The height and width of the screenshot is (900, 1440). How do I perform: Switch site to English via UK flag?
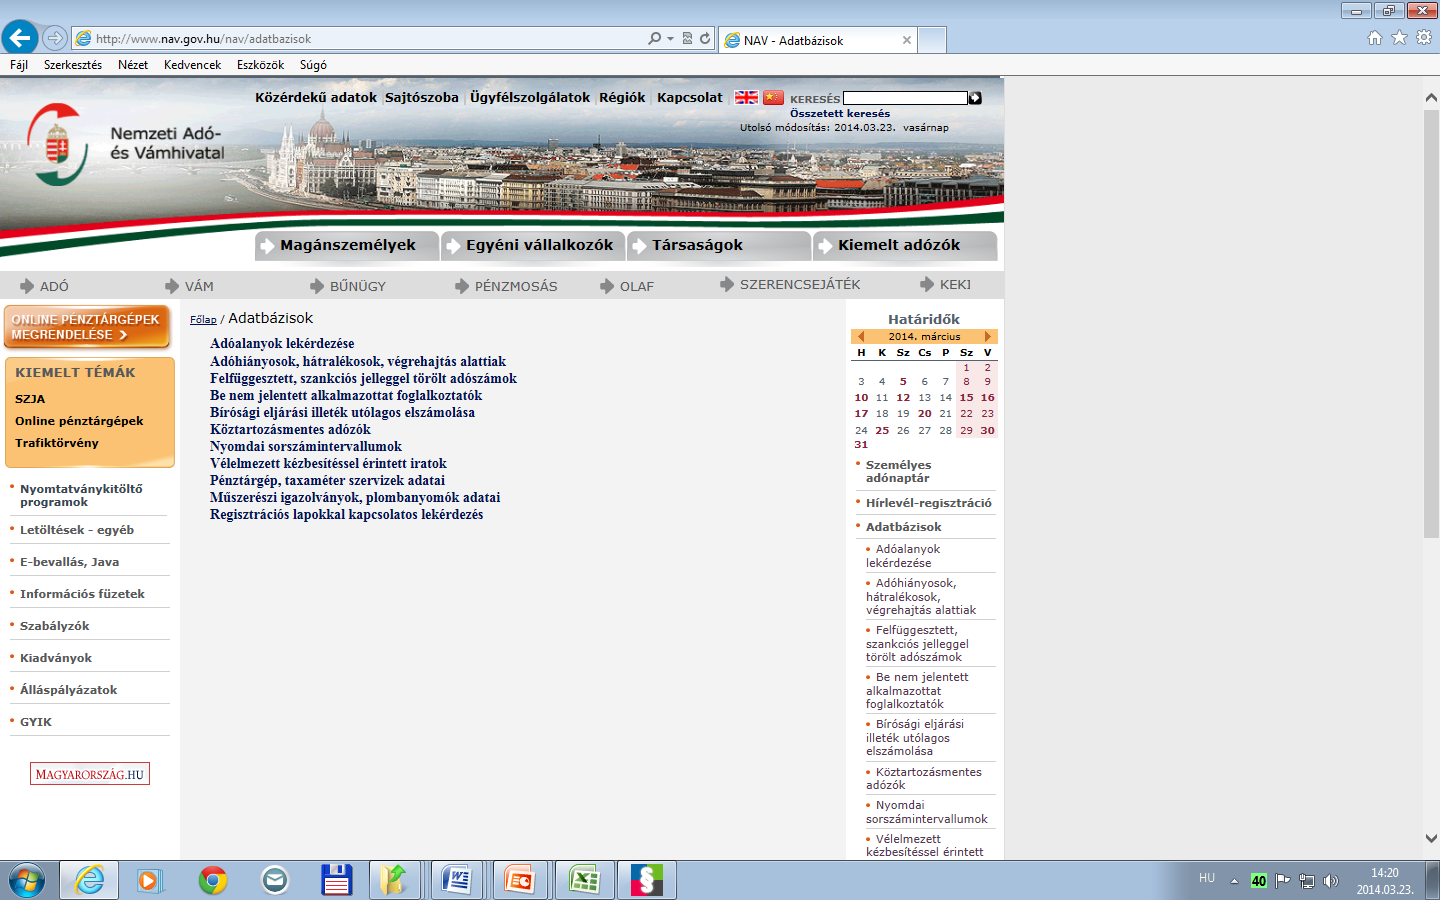pyautogui.click(x=747, y=97)
